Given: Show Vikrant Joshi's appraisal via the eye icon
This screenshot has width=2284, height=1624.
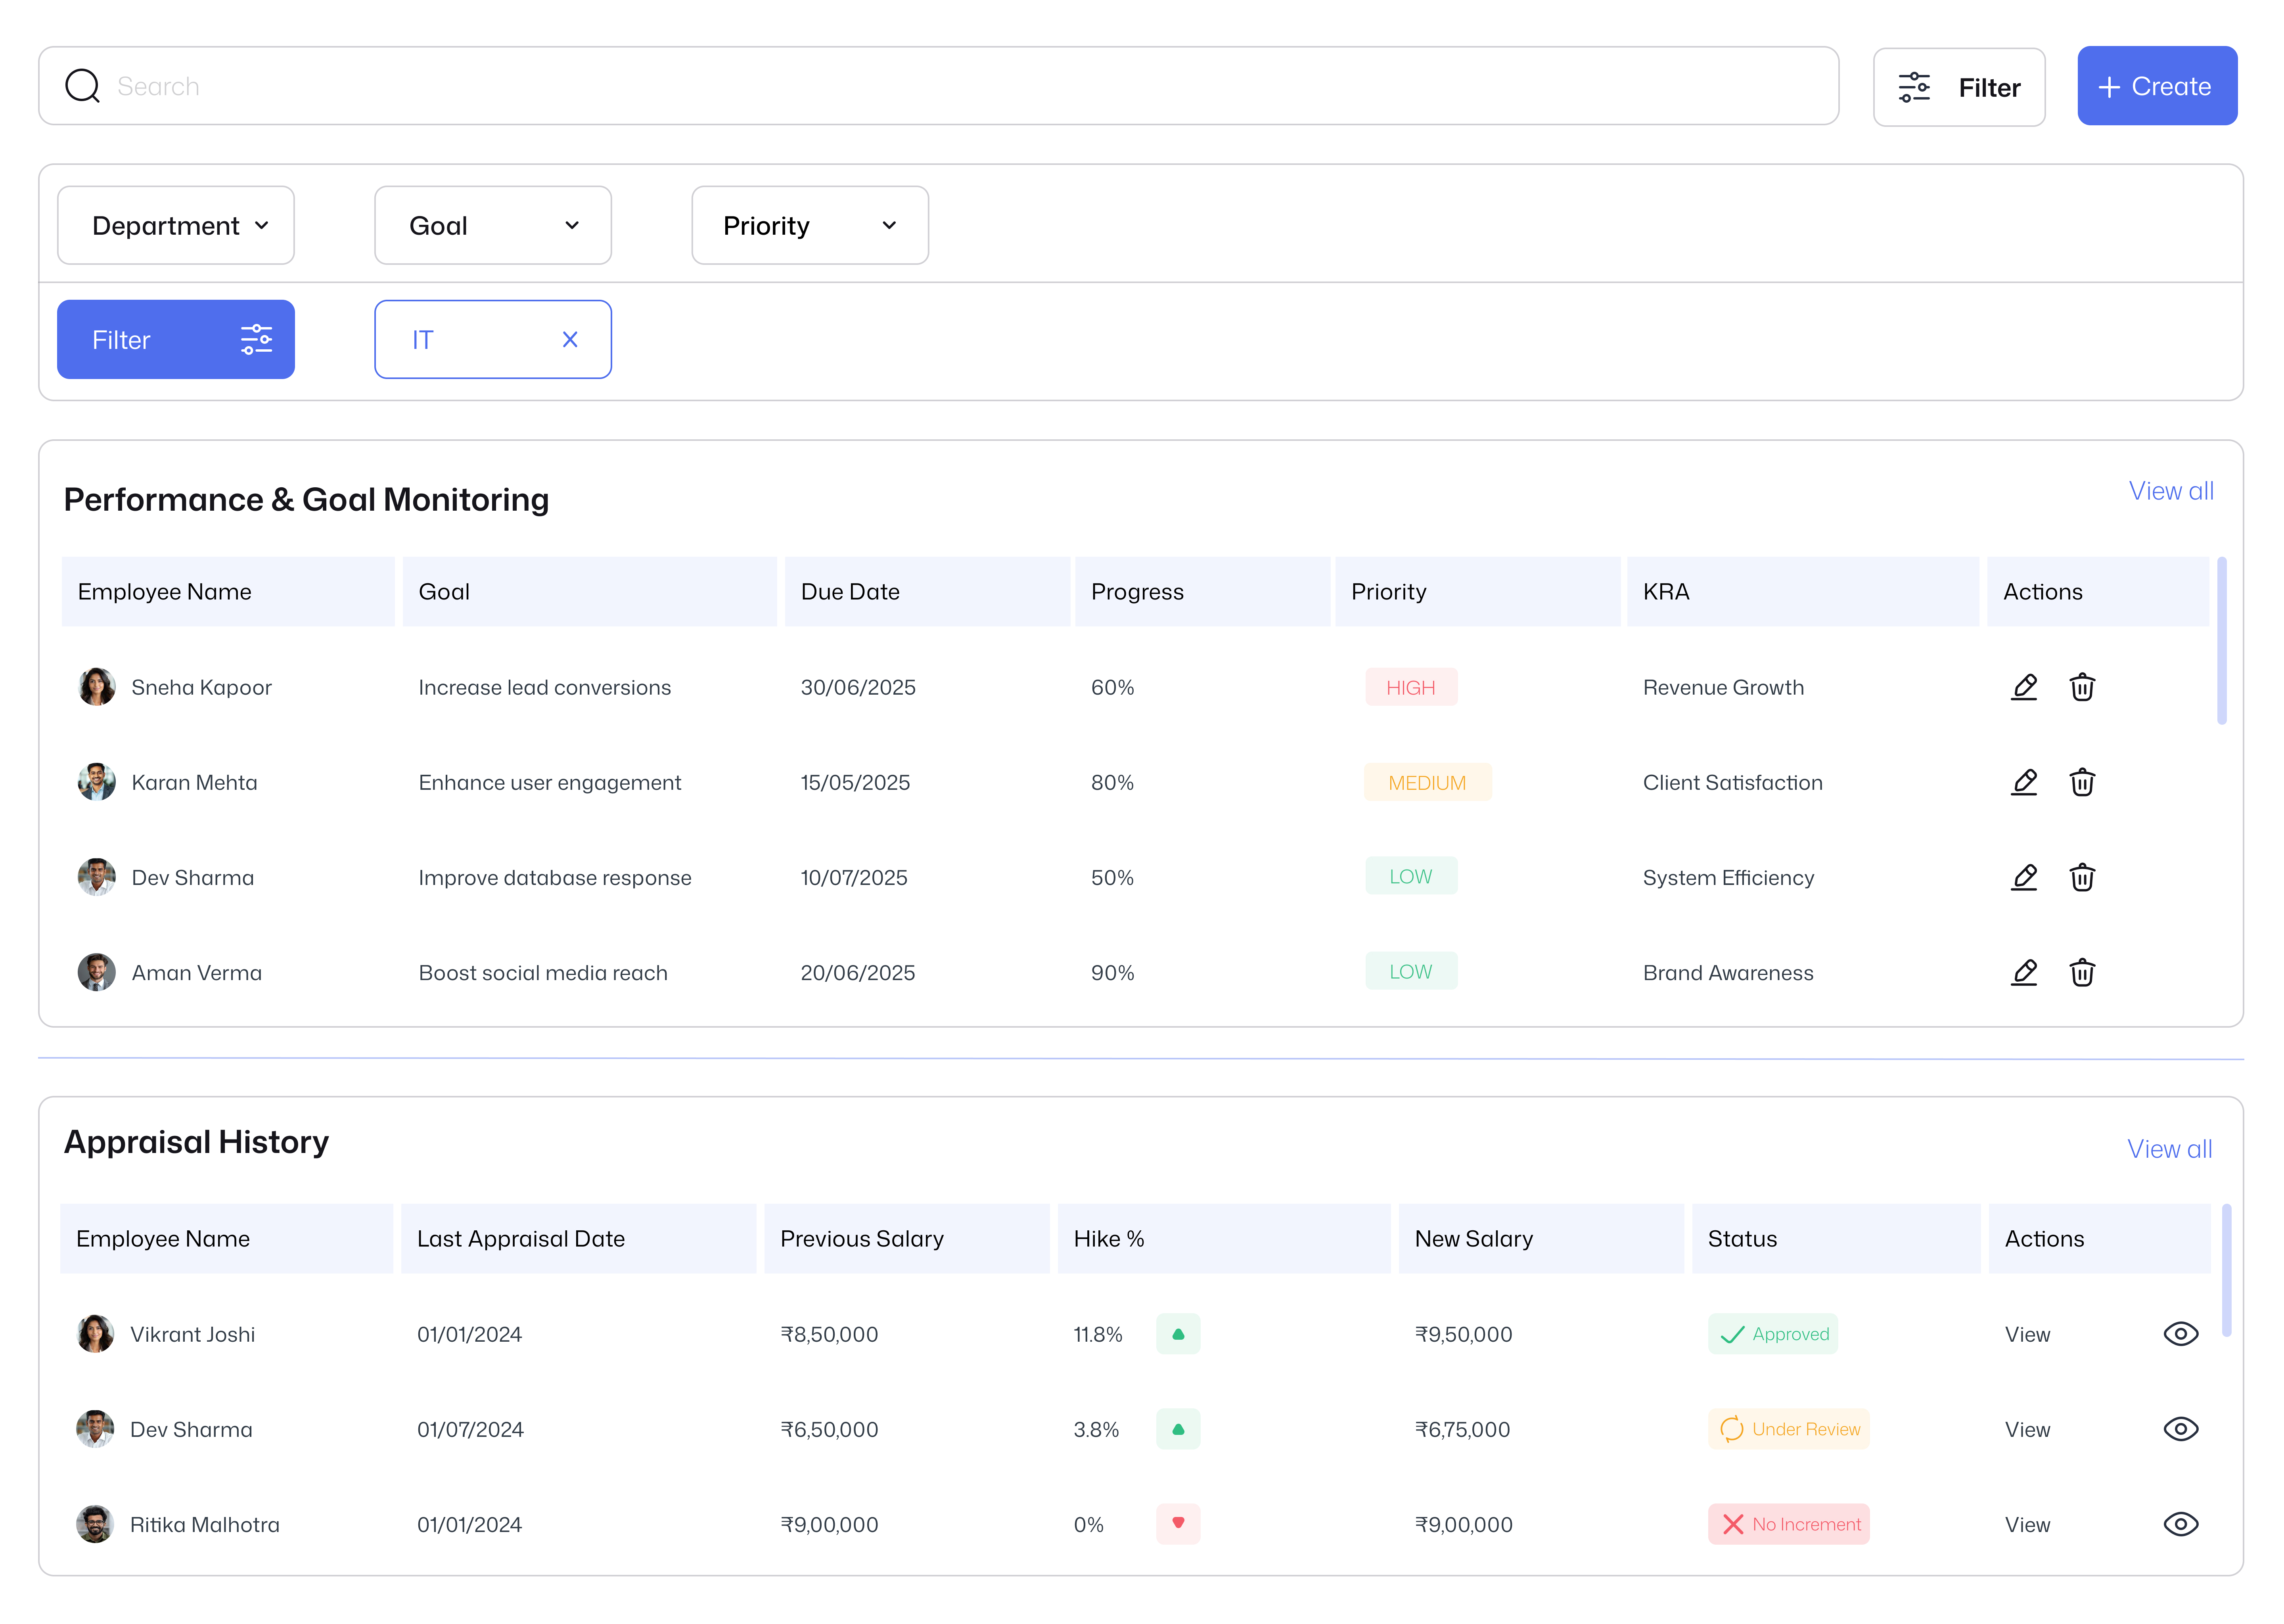Looking at the screenshot, I should click(2181, 1333).
